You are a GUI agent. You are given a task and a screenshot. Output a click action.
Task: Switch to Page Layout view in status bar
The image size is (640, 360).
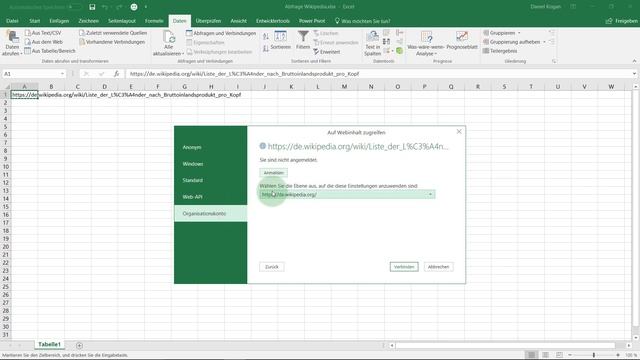(545, 355)
